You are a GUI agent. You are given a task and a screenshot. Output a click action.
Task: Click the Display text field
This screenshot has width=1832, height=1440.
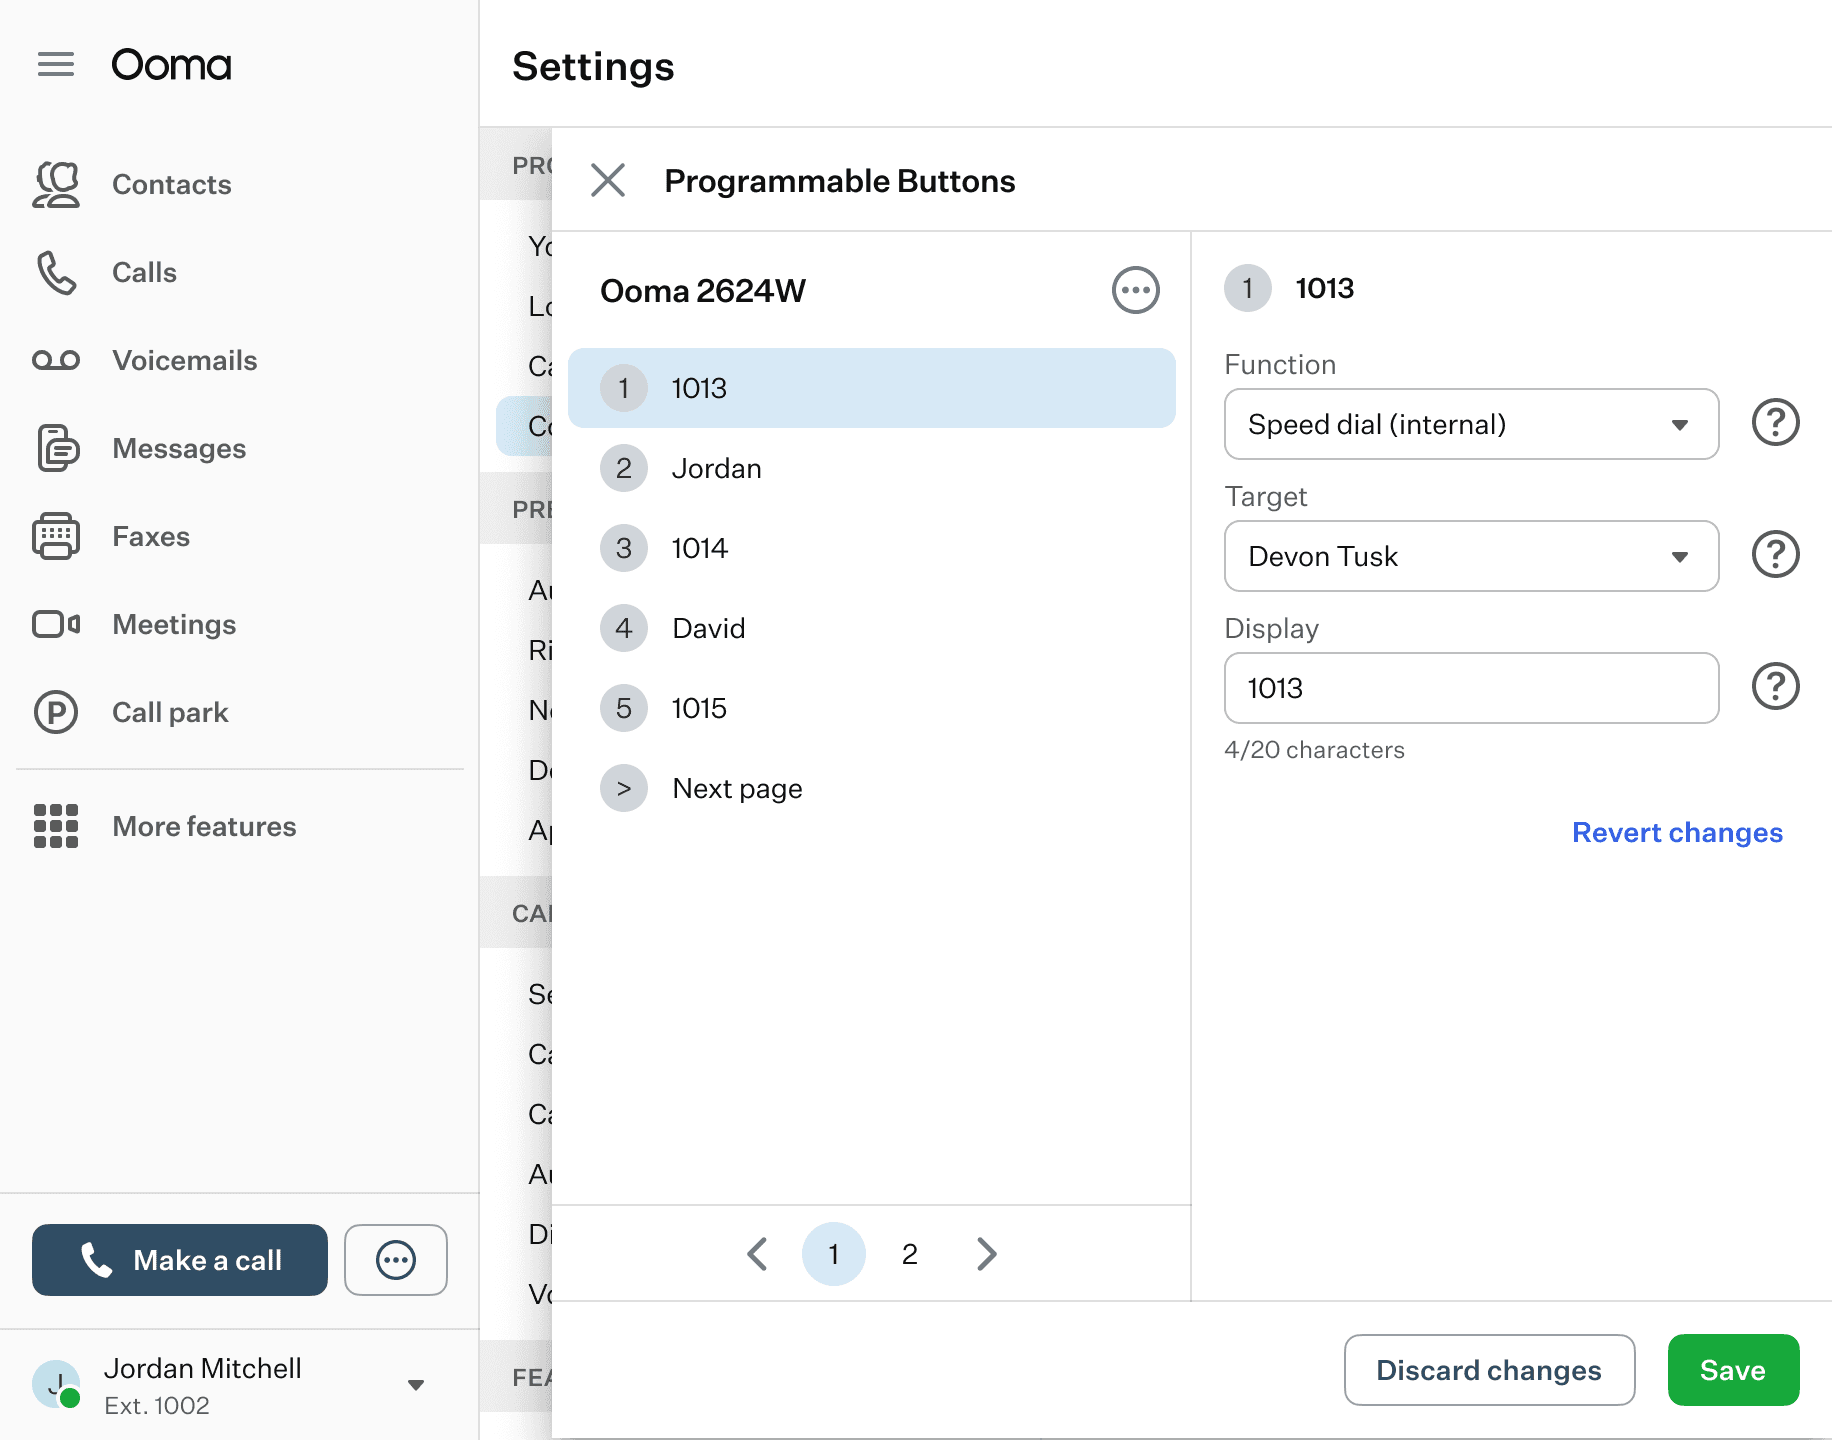1470,688
